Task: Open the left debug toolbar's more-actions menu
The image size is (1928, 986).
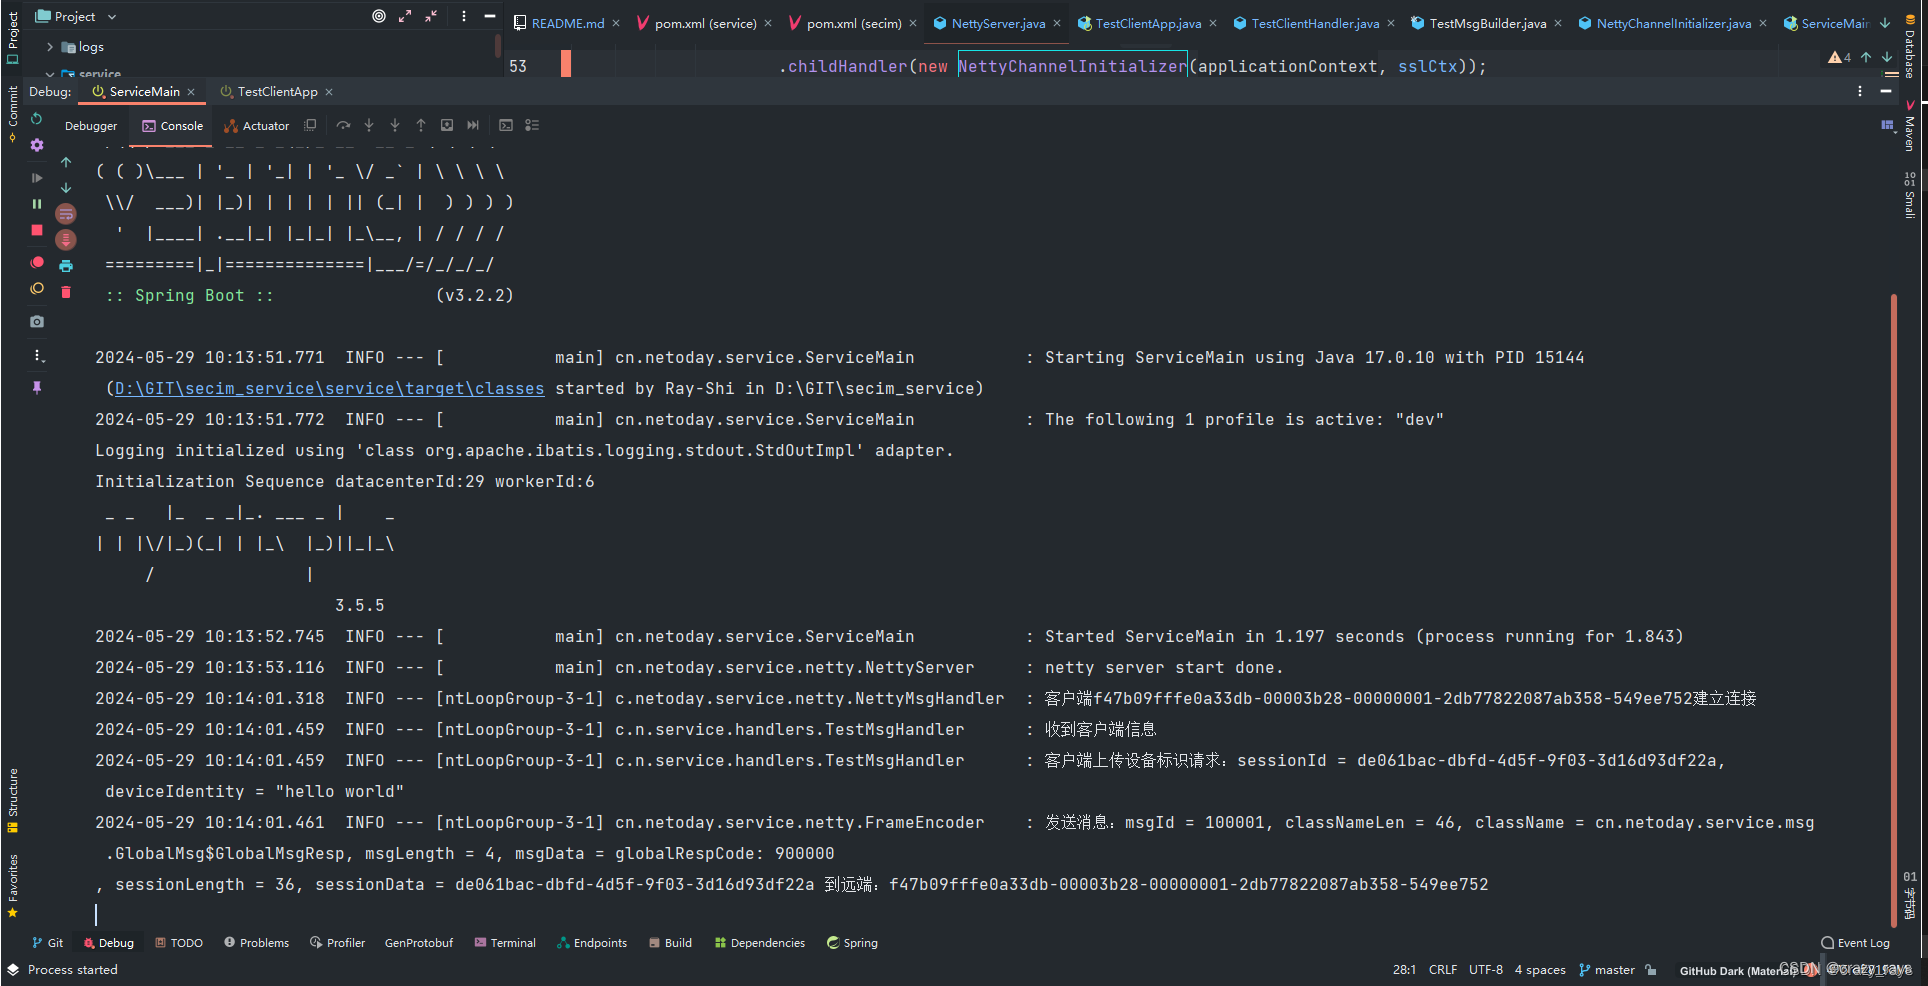Action: pos(38,356)
